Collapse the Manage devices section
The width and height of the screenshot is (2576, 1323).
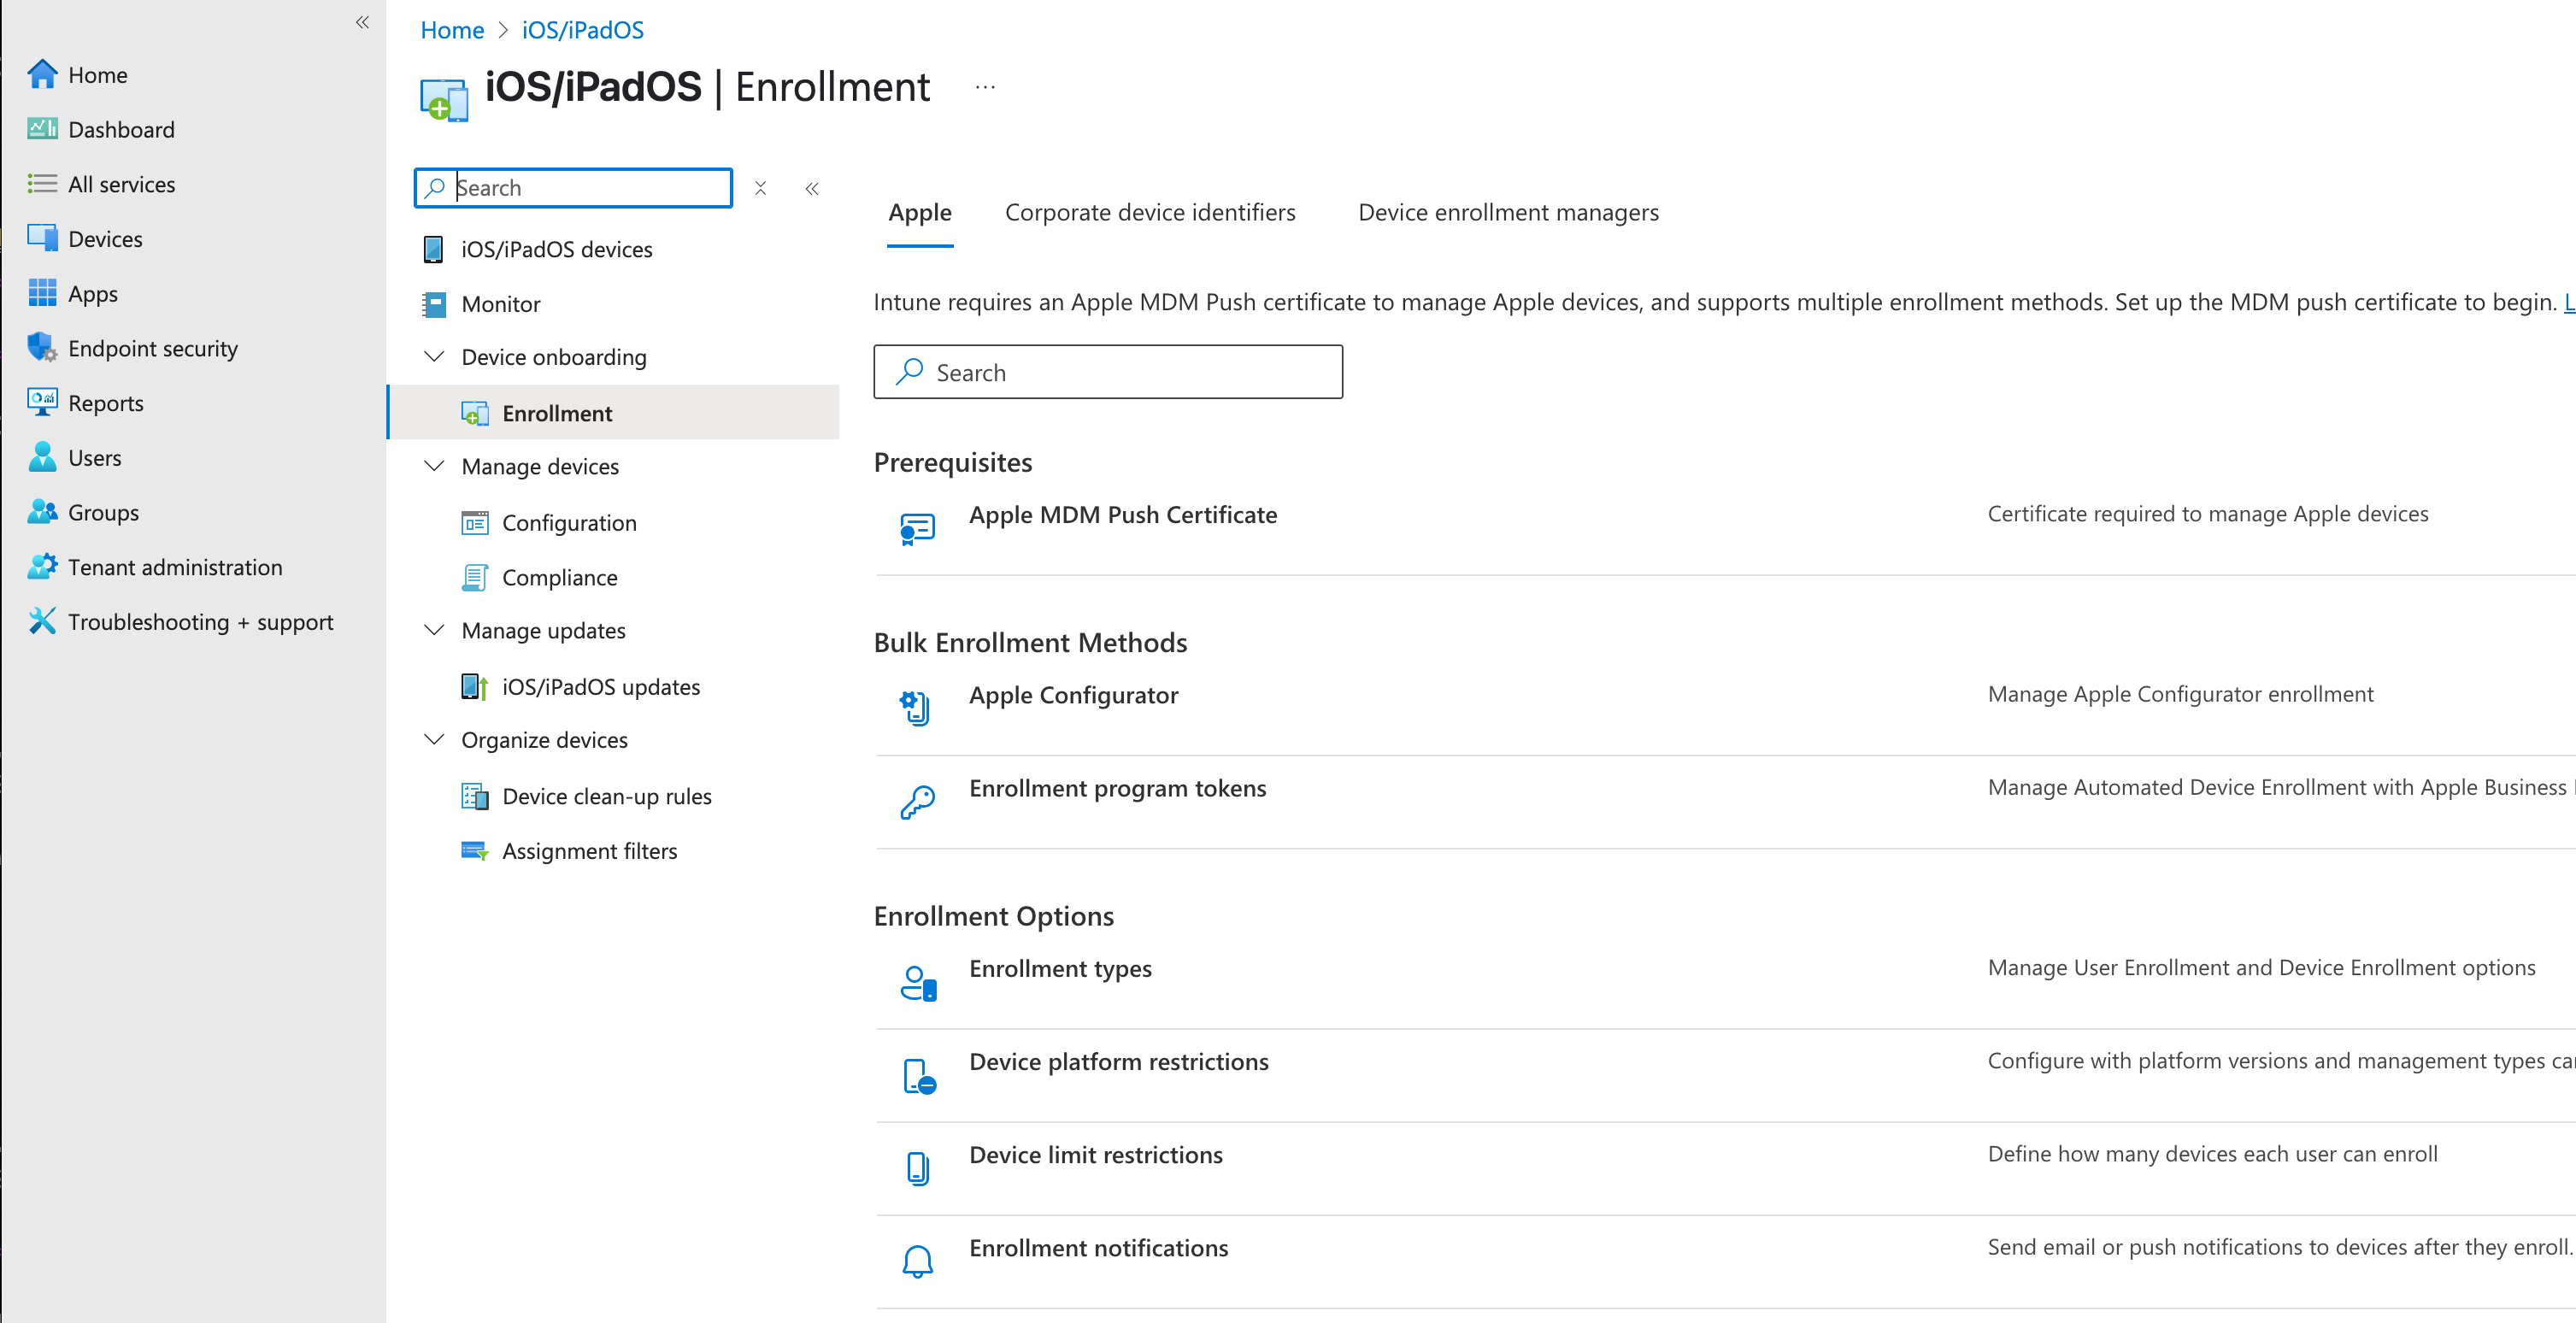pos(434,466)
